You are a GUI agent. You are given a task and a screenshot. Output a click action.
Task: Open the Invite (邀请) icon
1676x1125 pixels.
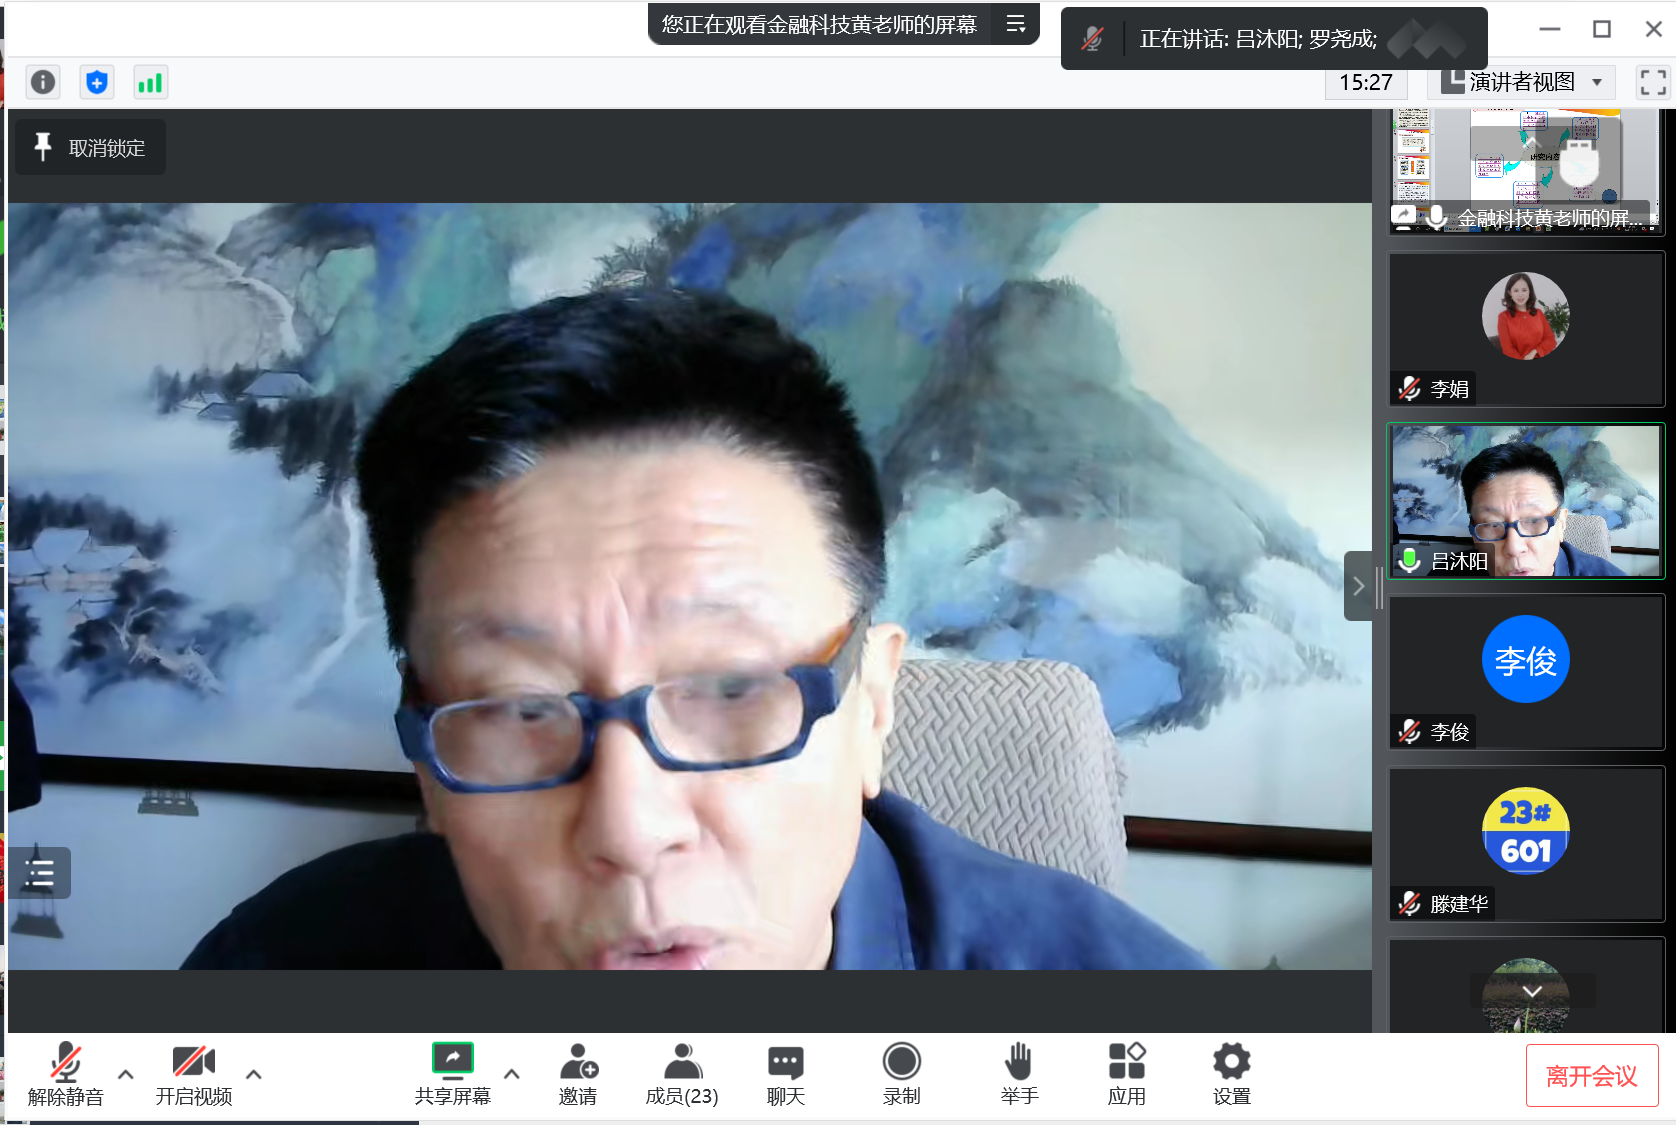point(578,1074)
